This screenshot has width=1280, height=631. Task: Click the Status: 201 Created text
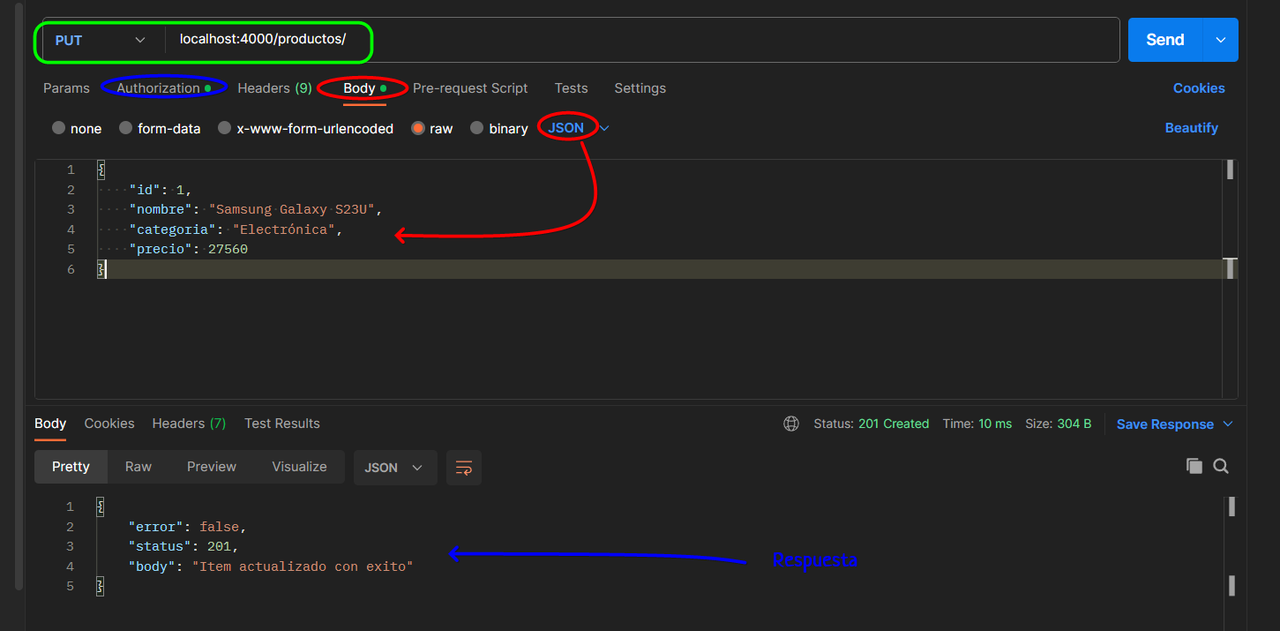pos(871,424)
